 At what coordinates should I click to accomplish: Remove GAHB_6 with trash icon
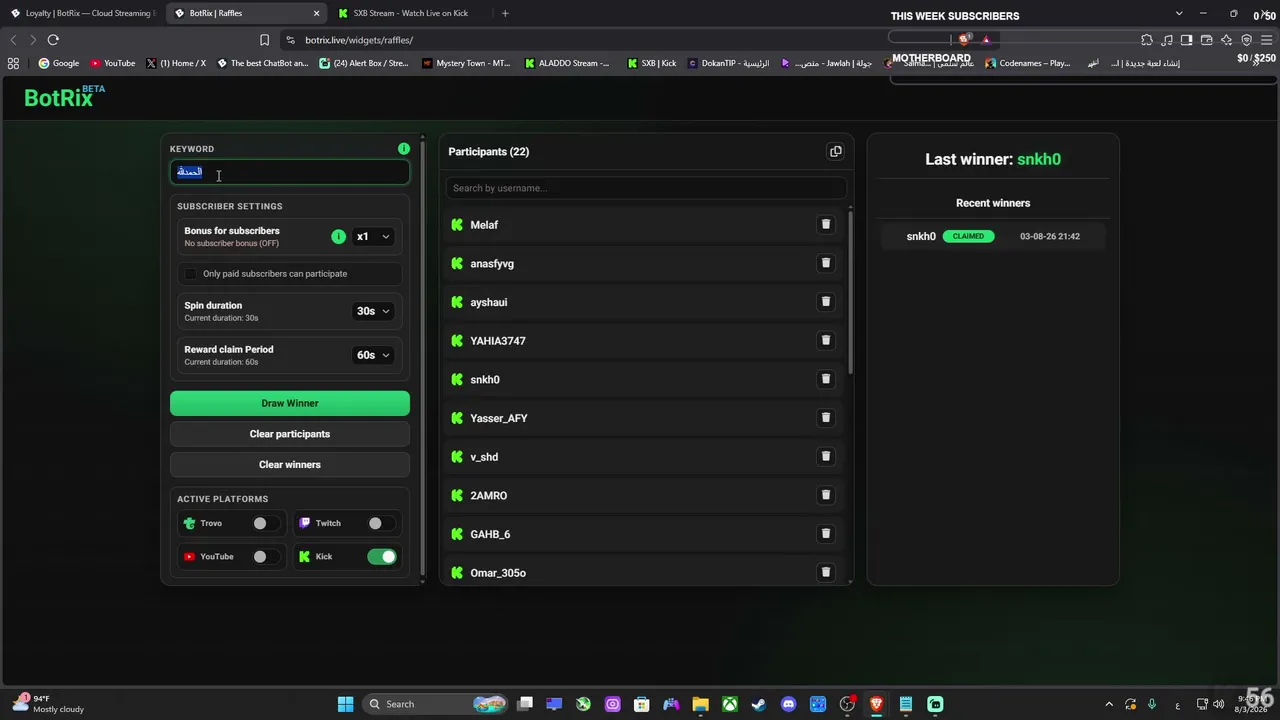[x=826, y=534]
